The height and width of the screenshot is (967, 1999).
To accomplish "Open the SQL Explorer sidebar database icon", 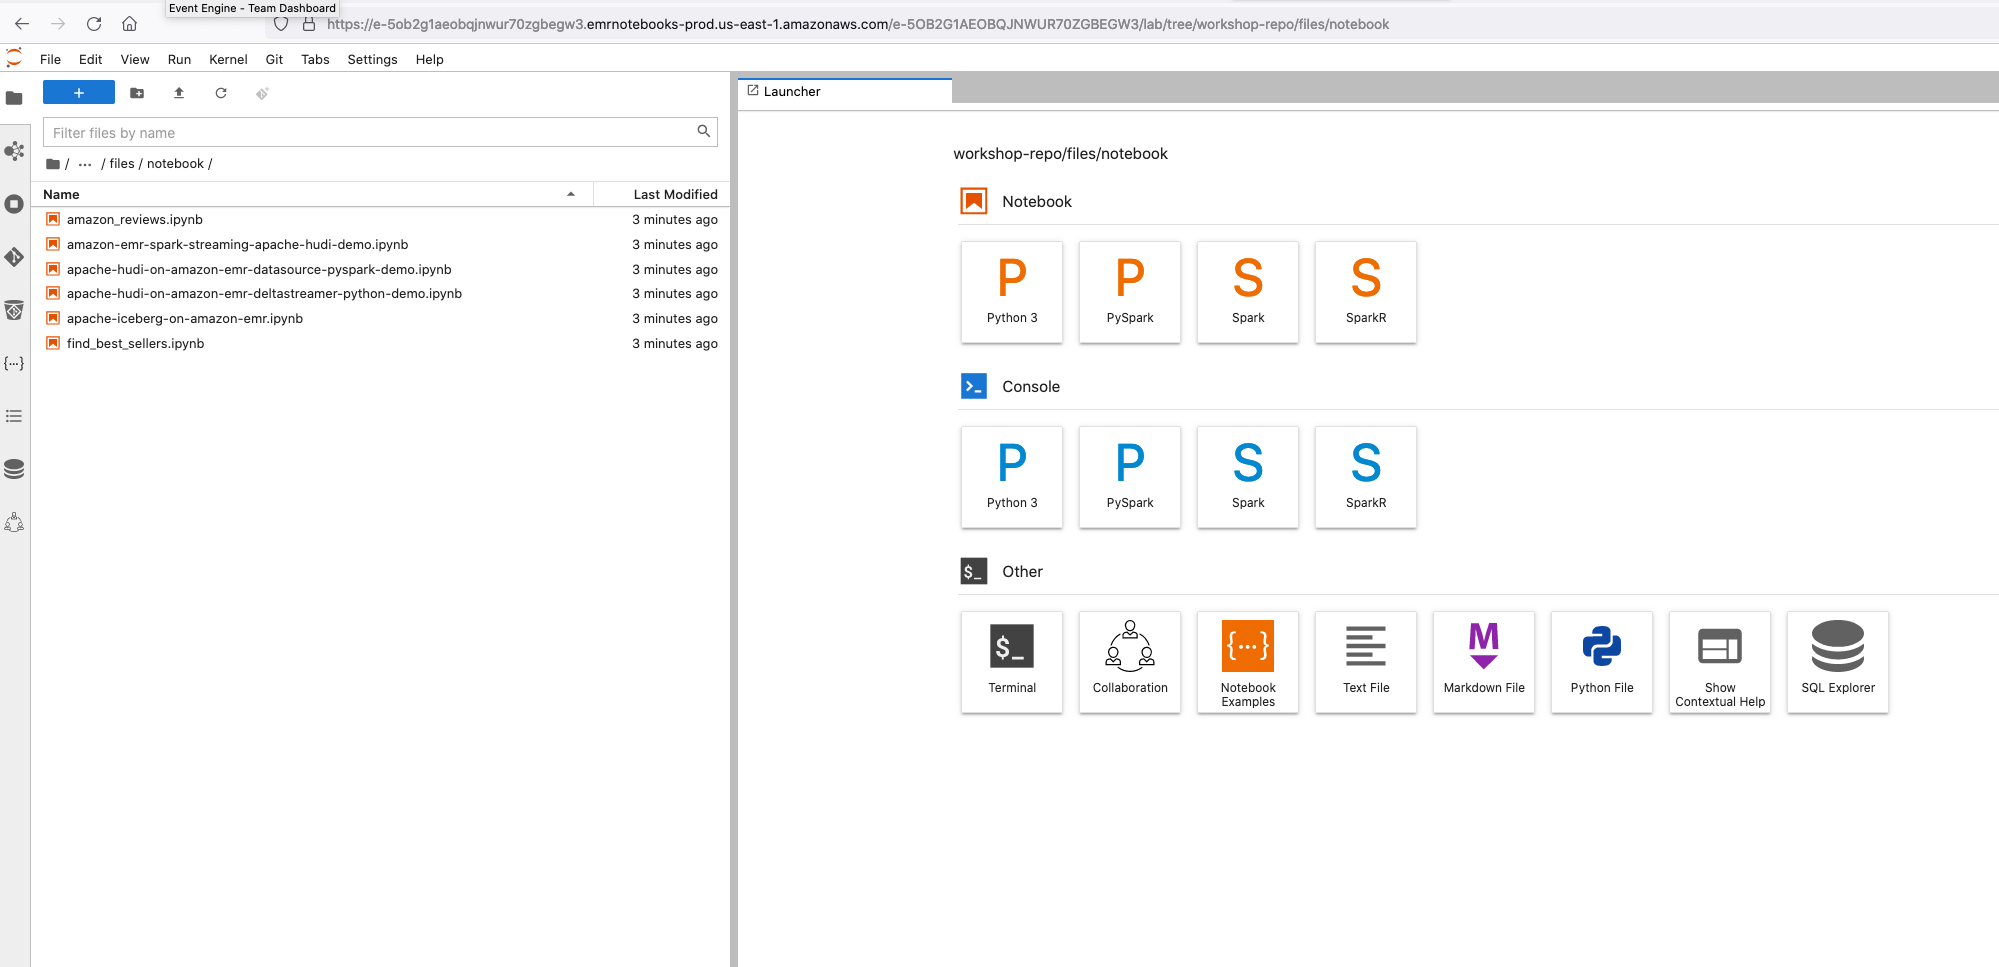I will [x=14, y=469].
